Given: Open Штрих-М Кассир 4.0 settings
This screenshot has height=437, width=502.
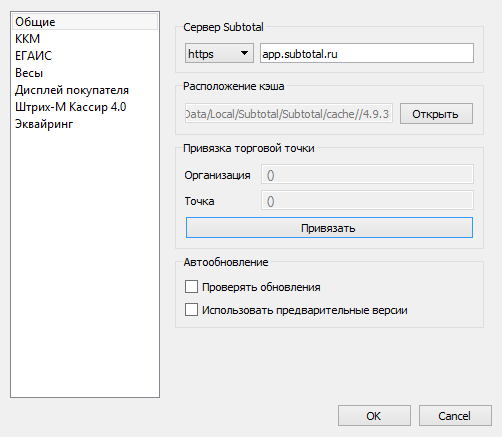Looking at the screenshot, I should pos(85,107).
